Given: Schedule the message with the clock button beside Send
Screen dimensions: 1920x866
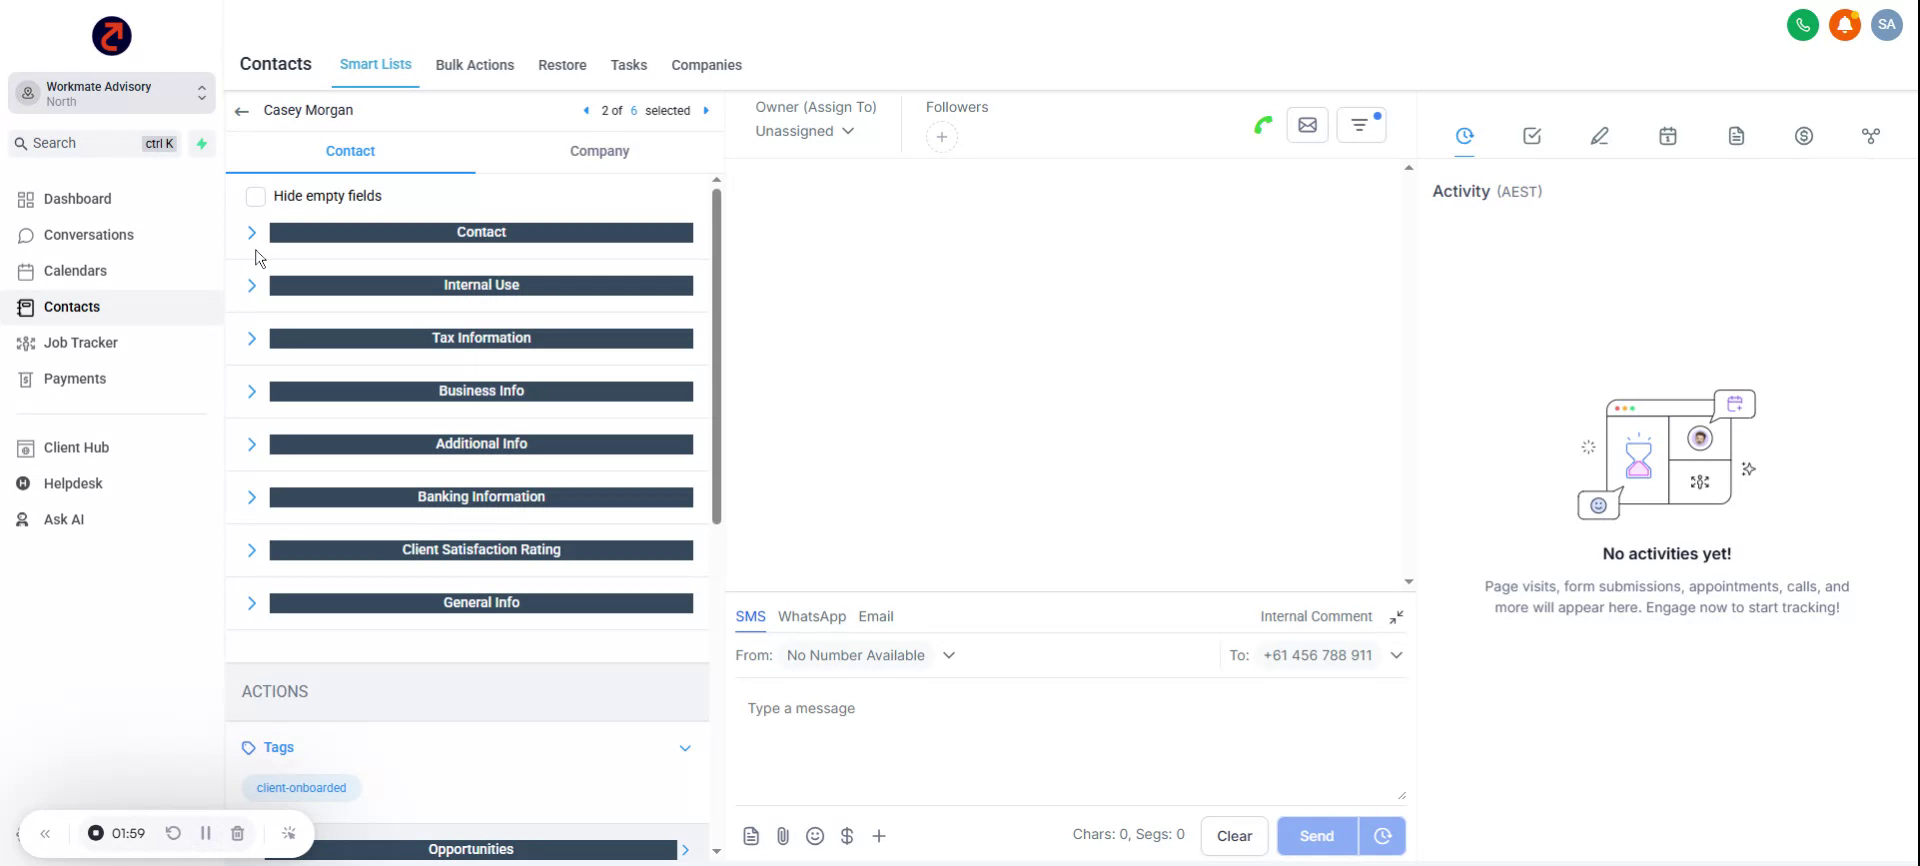Looking at the screenshot, I should click(x=1382, y=836).
